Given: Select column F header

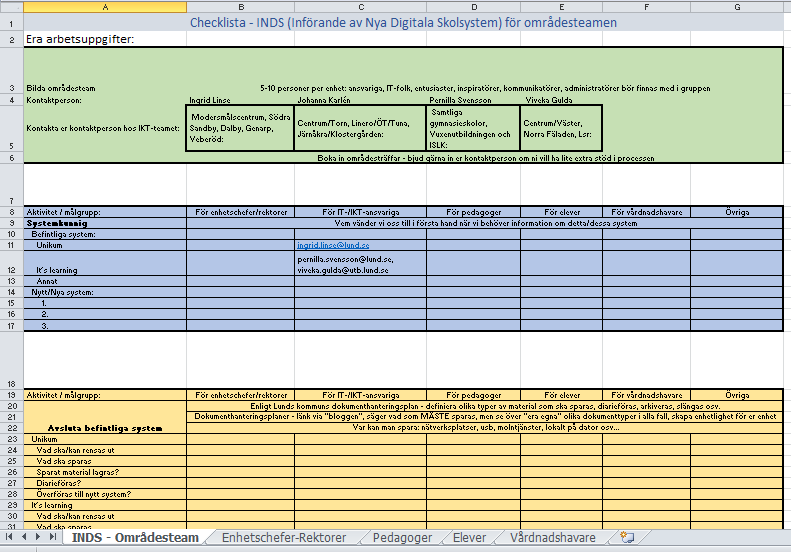Looking at the screenshot, I should coord(647,7).
